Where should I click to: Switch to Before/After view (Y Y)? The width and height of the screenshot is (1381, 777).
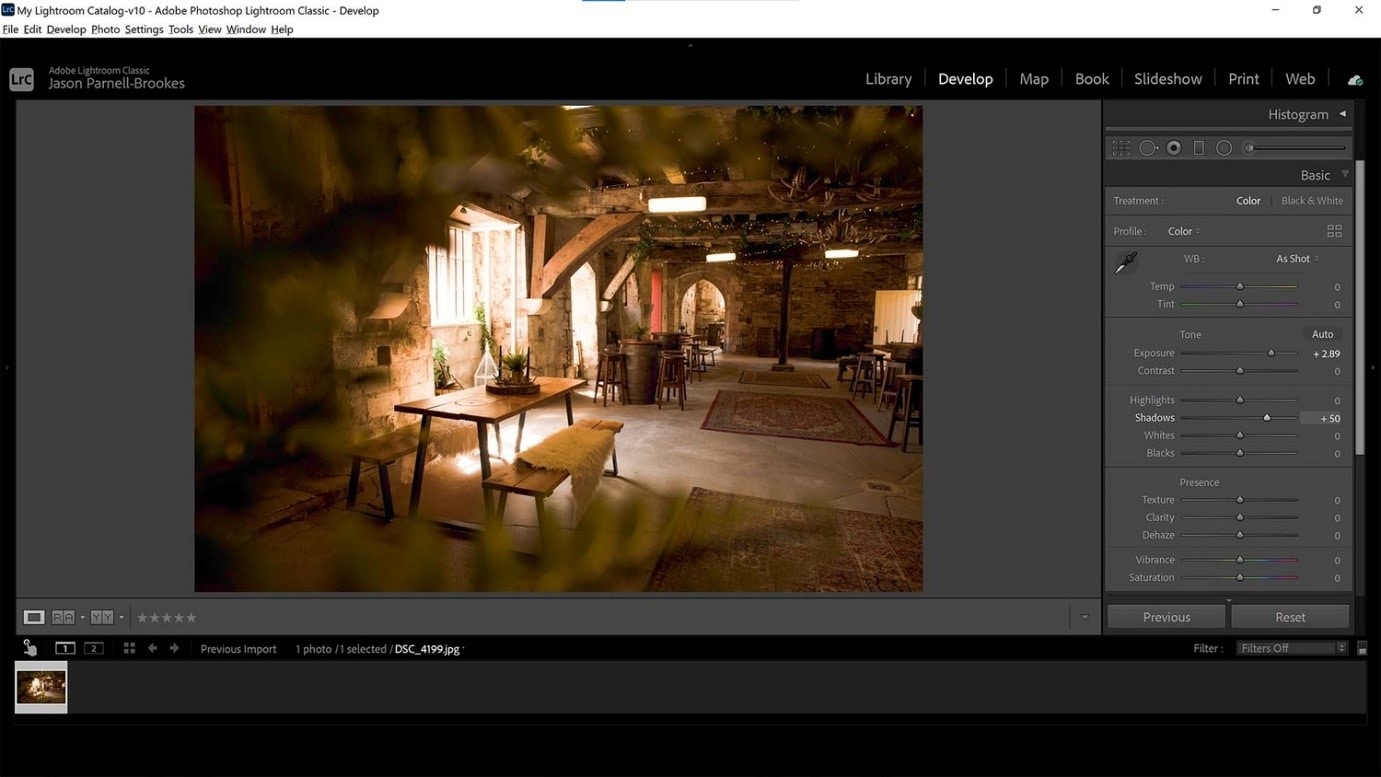click(x=102, y=617)
